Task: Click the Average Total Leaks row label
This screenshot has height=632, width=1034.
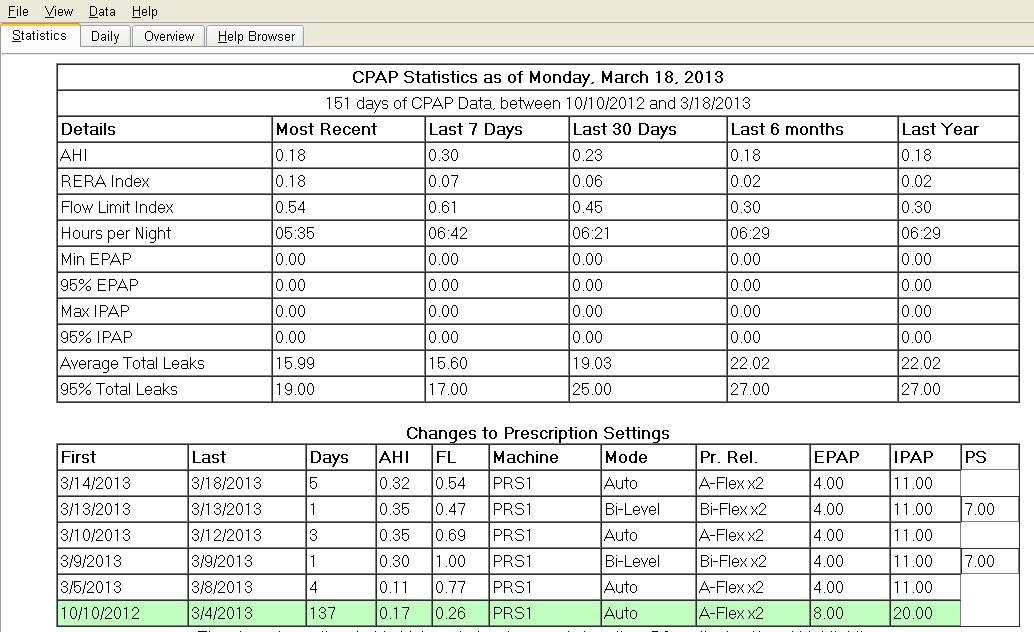Action: point(132,363)
